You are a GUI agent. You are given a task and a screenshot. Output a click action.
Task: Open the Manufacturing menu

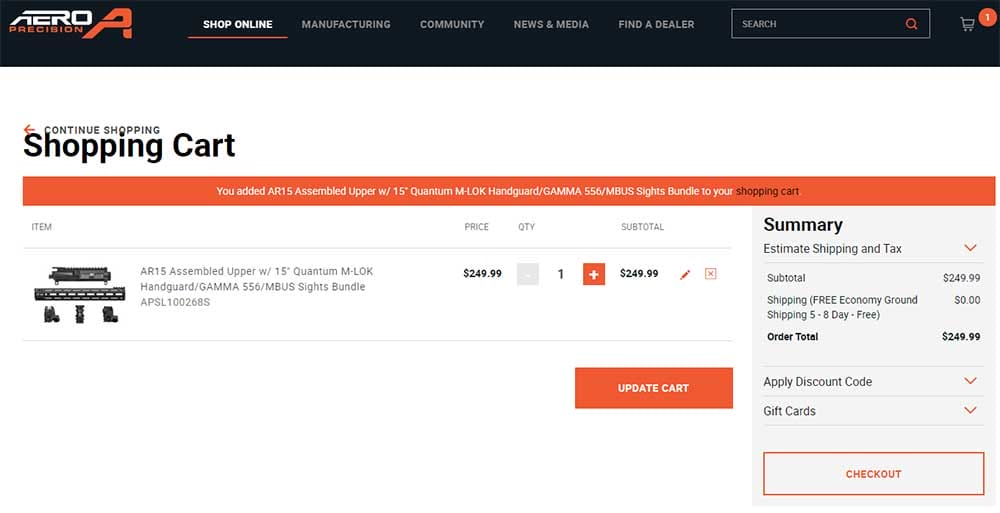(x=346, y=24)
